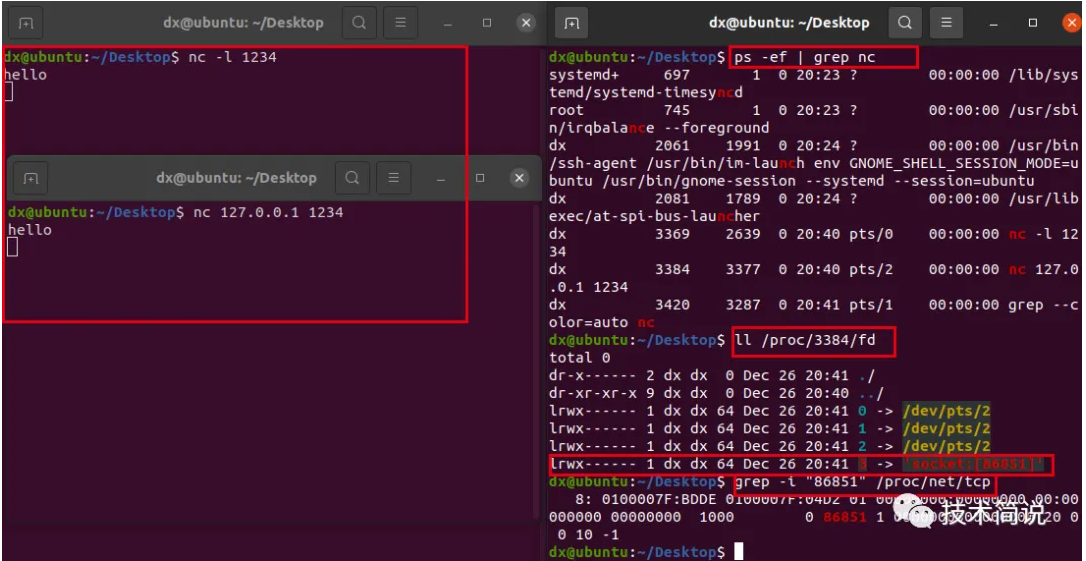Open hamburger menu in the overlapping lower-left terminal
1086x561 pixels.
(x=394, y=178)
